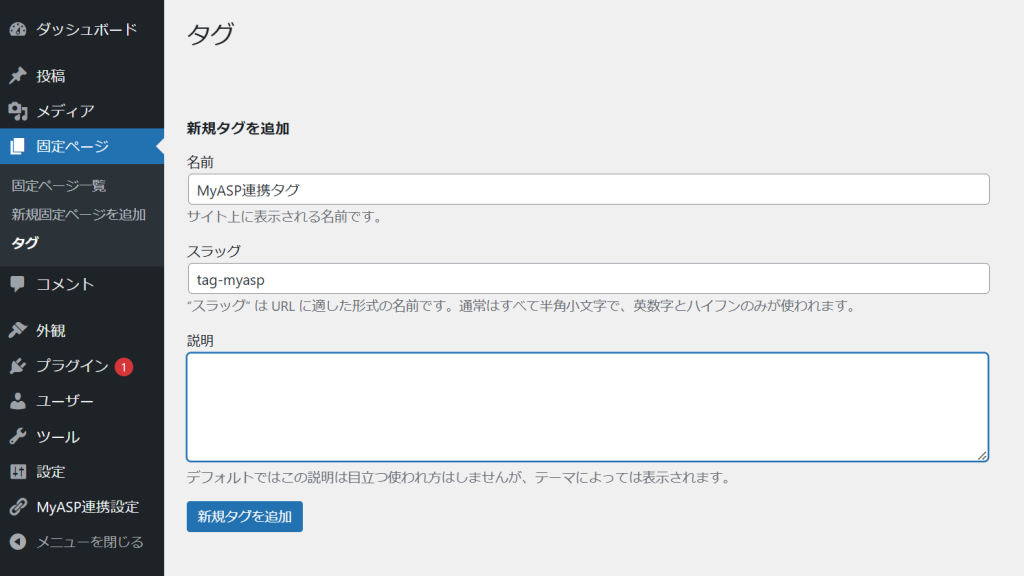Click inside the 説明 text area
The image size is (1024, 576).
588,406
